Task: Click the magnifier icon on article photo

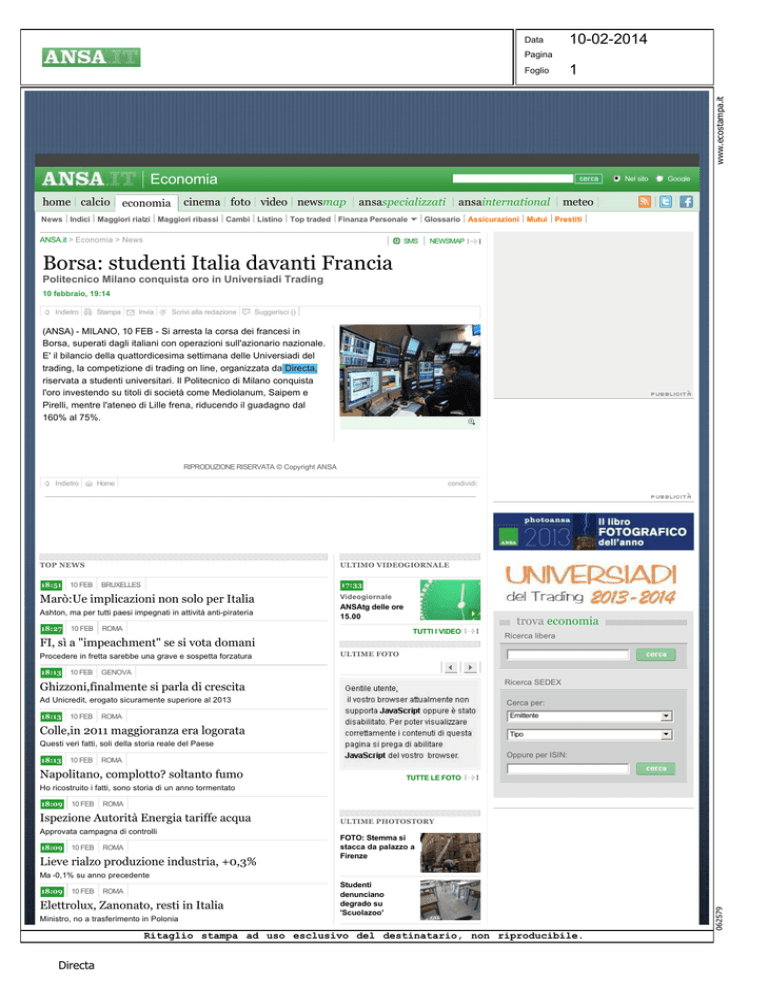Action: point(471,424)
